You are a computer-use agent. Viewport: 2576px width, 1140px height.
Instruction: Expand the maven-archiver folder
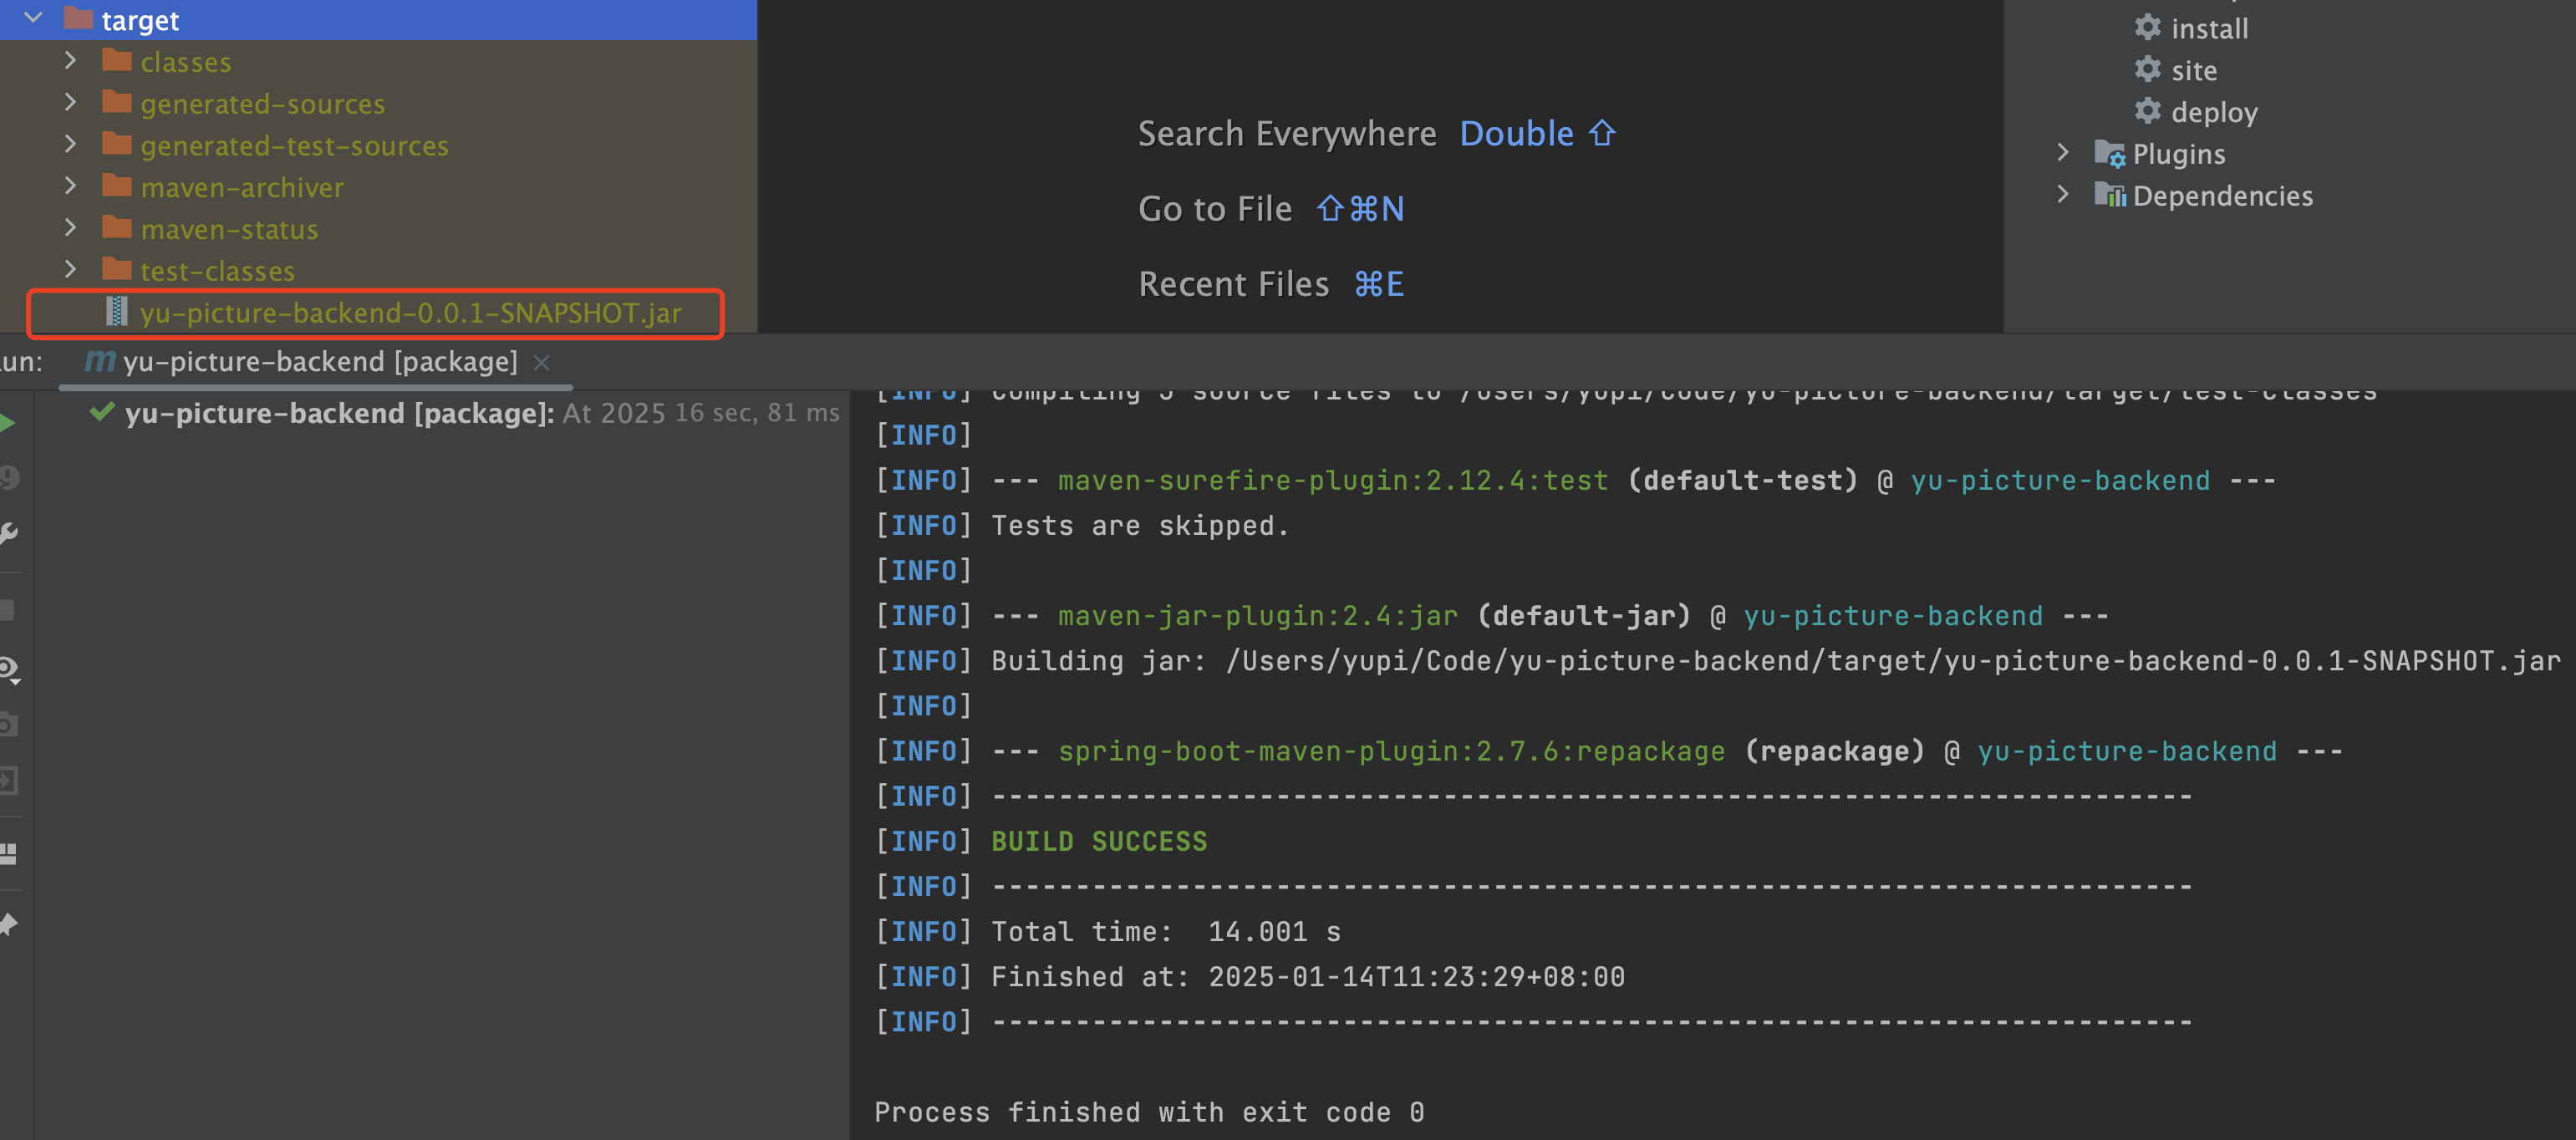coord(70,187)
